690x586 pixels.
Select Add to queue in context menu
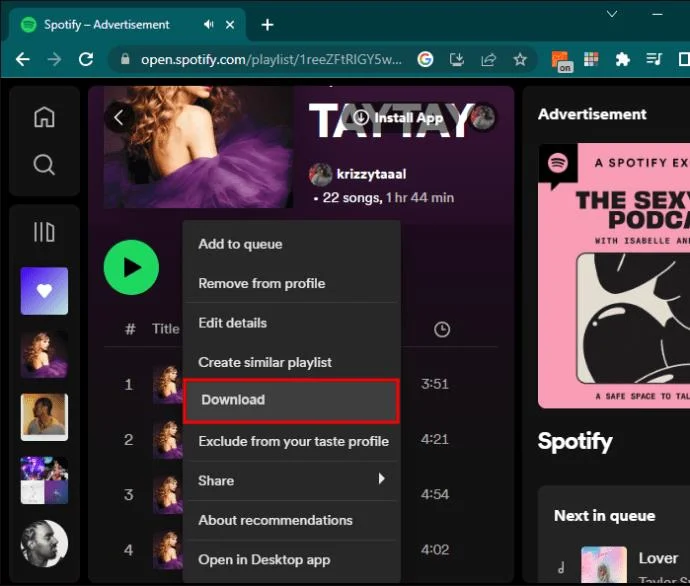292,244
